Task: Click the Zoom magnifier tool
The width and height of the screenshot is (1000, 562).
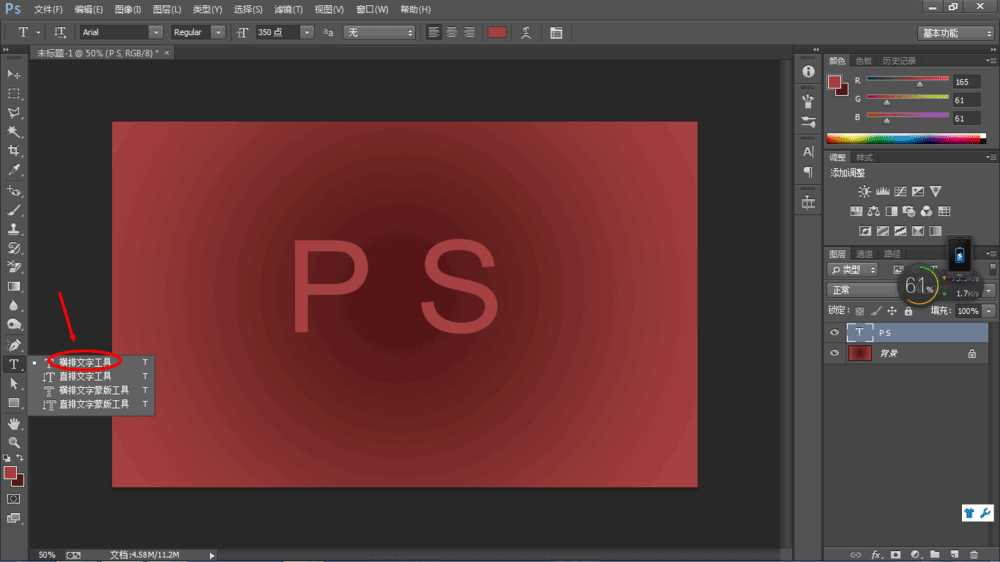Action: pyautogui.click(x=14, y=442)
